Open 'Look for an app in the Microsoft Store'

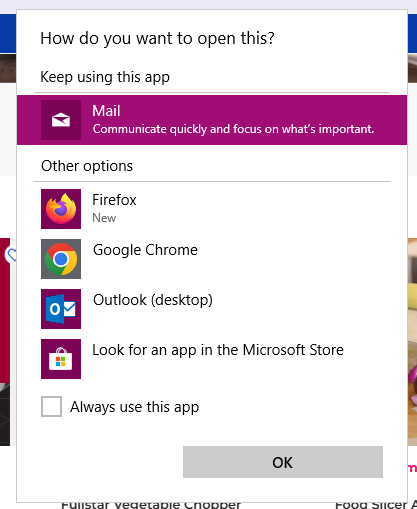[218, 350]
